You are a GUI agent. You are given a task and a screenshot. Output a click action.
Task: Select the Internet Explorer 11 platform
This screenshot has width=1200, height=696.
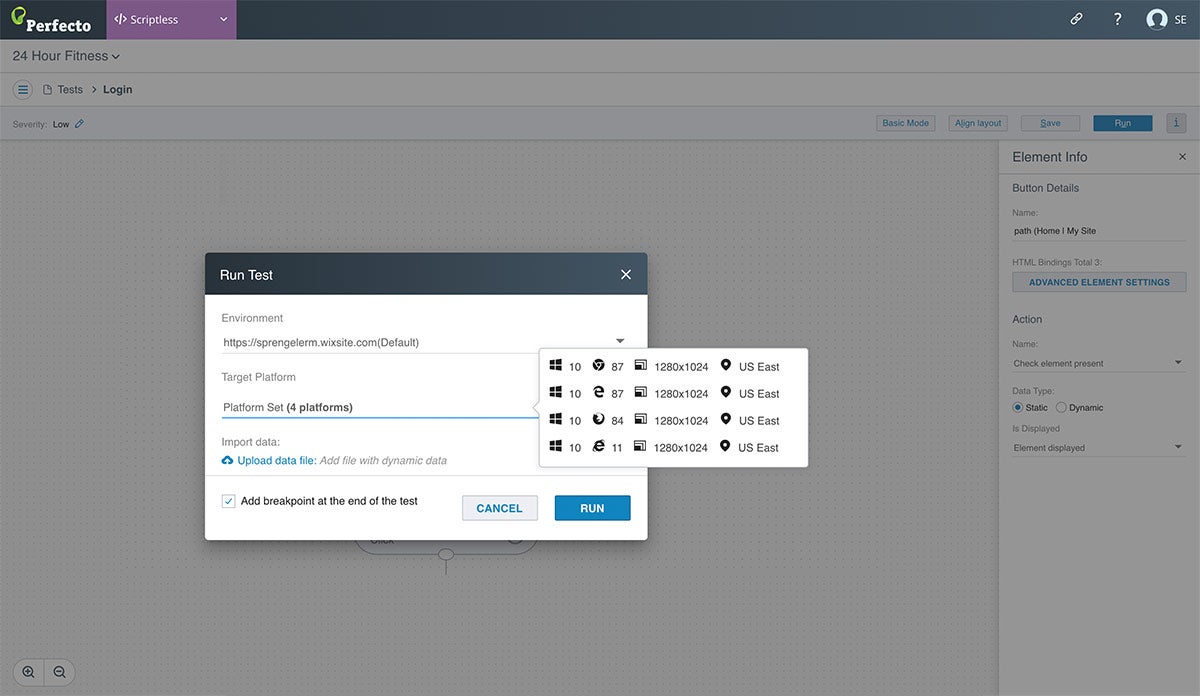pyautogui.click(x=600, y=447)
